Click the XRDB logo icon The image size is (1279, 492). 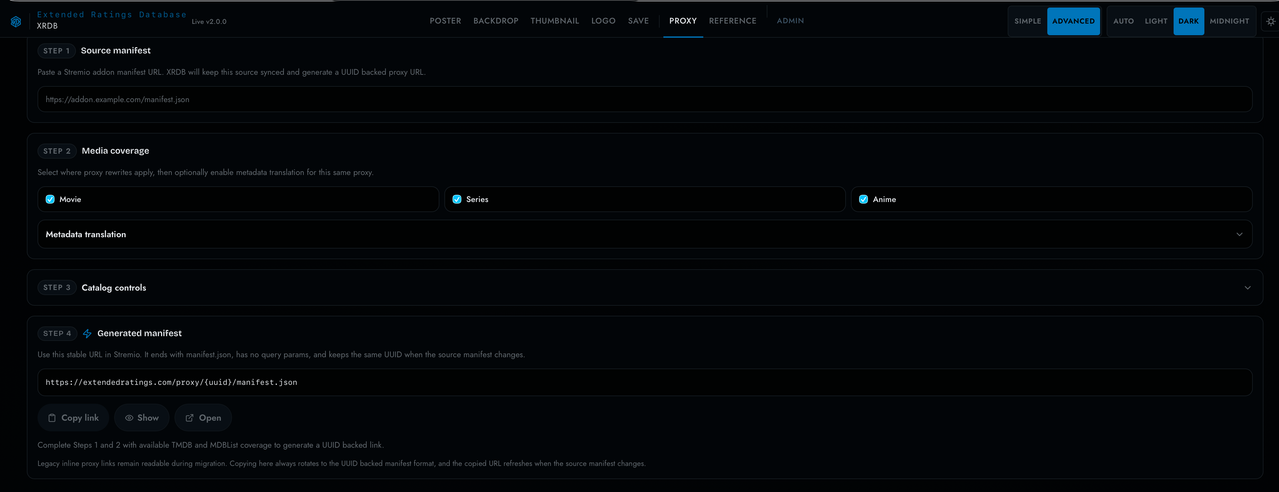click(x=16, y=21)
